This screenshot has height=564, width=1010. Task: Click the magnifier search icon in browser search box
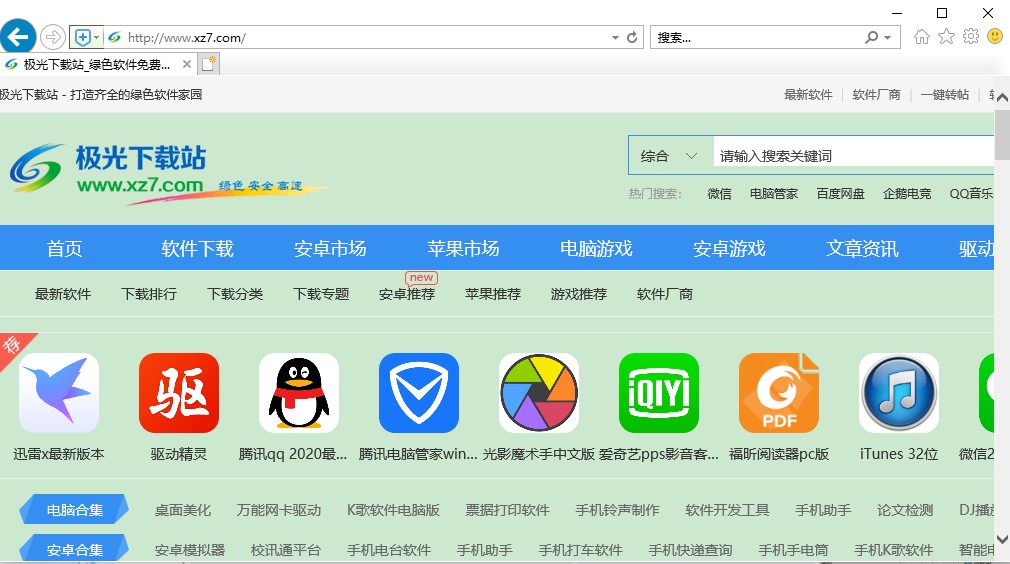[x=872, y=37]
